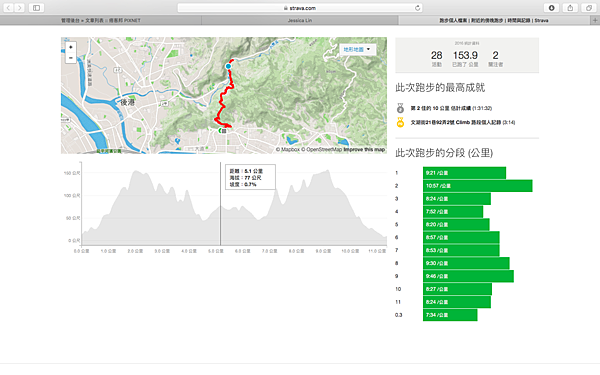Zoom out the map with minus button

70,58
